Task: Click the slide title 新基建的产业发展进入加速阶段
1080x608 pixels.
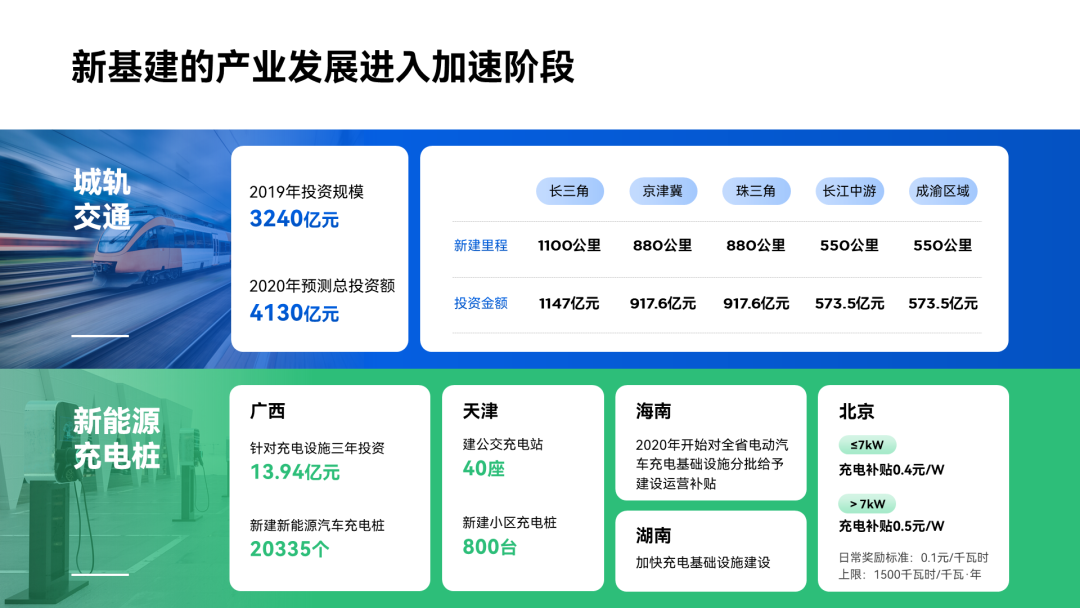Action: click(323, 67)
